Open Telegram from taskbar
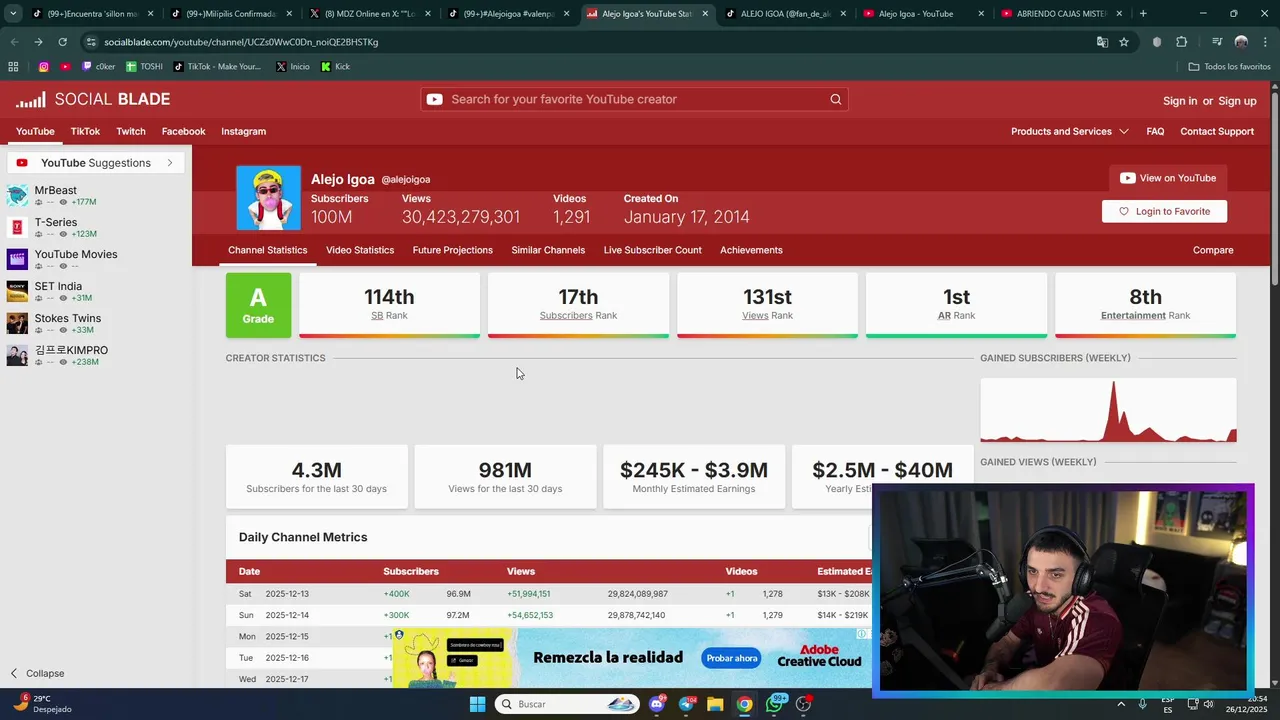Image resolution: width=1280 pixels, height=720 pixels. [x=686, y=704]
